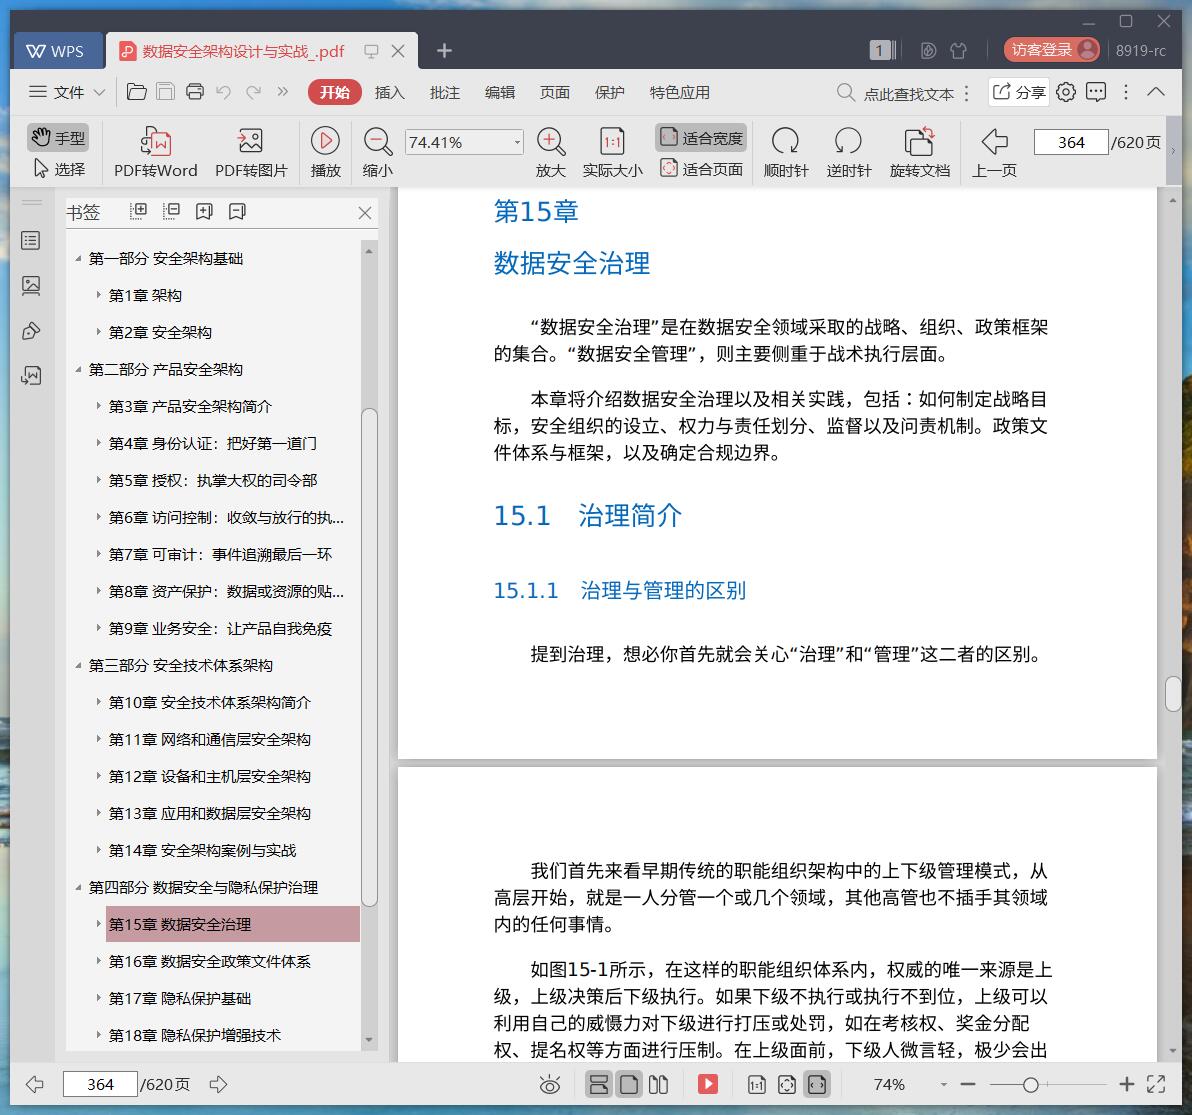This screenshot has height=1115, width=1192.
Task: Click the 开始 highlighted tab button
Action: pos(334,92)
